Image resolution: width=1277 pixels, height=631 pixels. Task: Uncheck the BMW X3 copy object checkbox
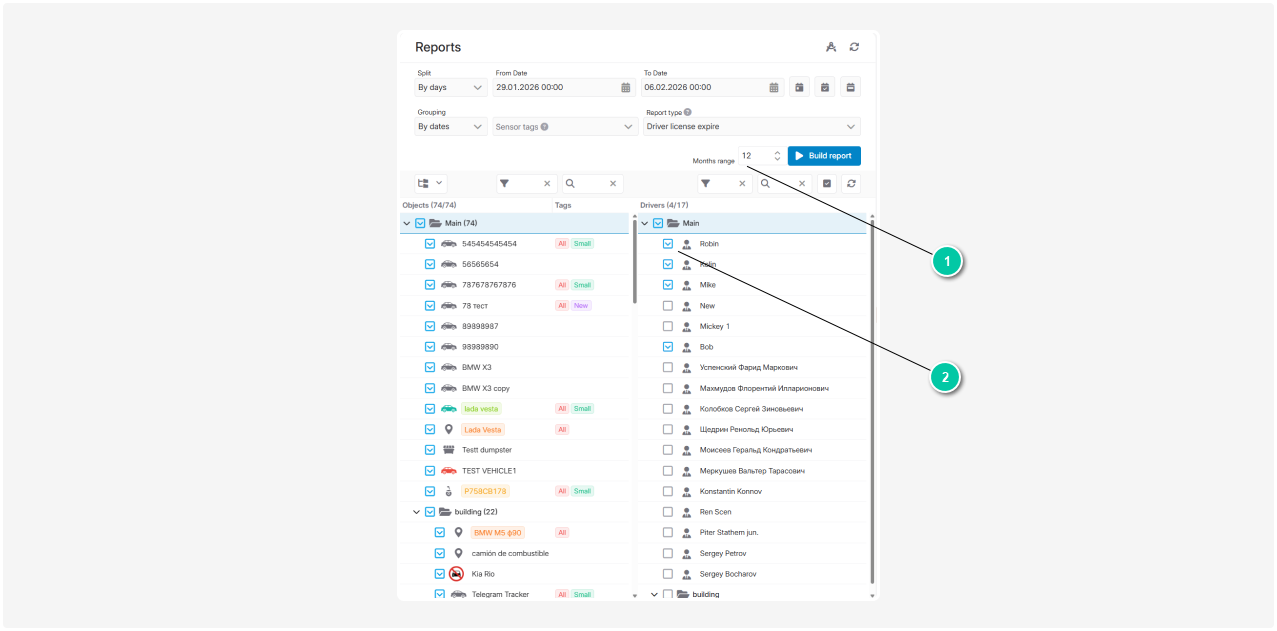[x=430, y=388]
